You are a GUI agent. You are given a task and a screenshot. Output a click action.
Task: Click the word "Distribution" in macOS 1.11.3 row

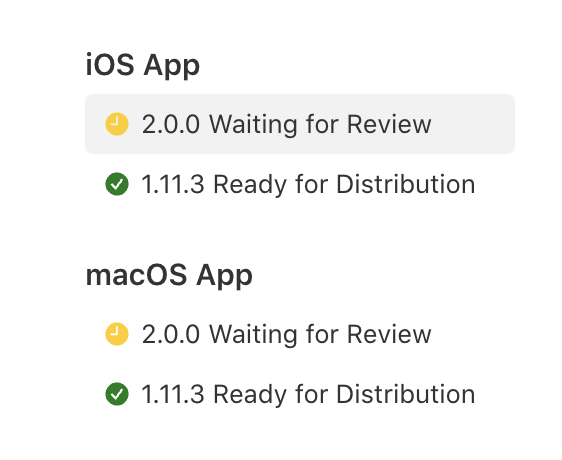pyautogui.click(x=406, y=394)
